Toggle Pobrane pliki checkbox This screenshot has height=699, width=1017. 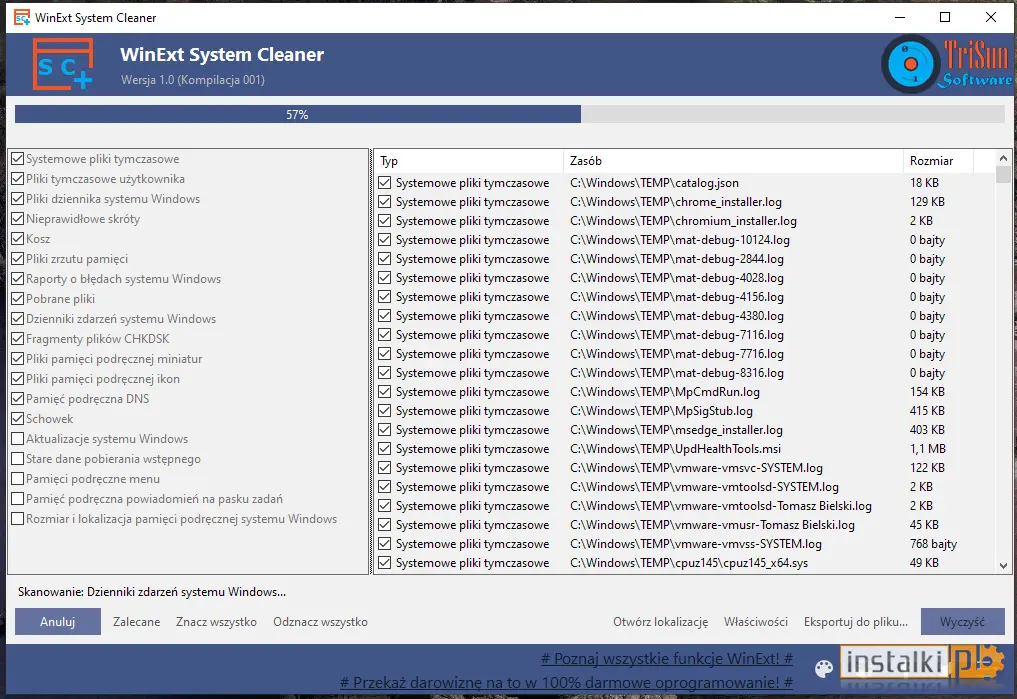pos(18,299)
